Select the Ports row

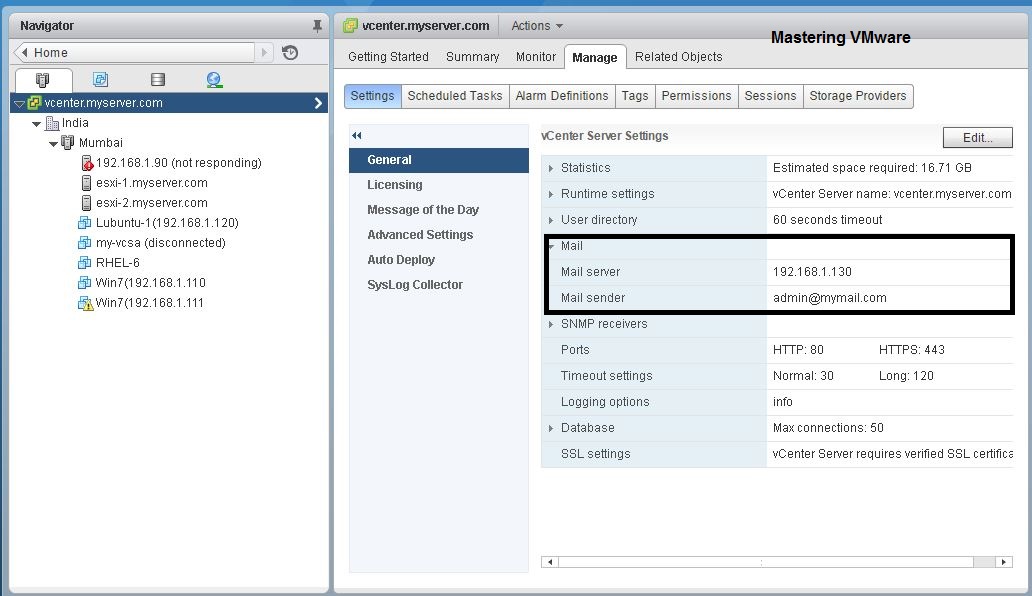pos(777,350)
